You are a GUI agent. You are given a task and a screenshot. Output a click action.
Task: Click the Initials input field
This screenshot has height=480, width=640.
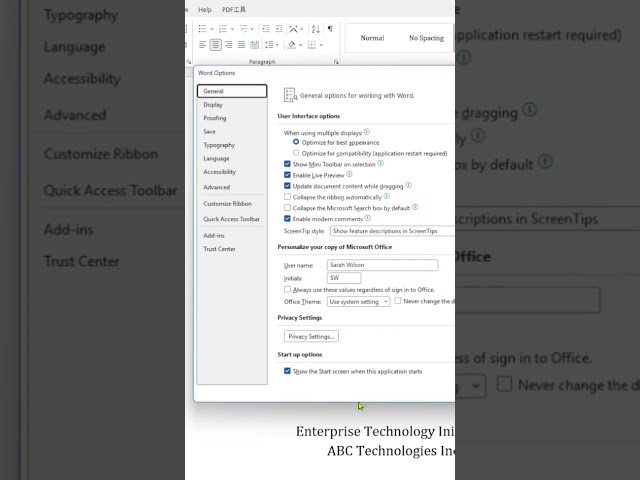(x=344, y=278)
